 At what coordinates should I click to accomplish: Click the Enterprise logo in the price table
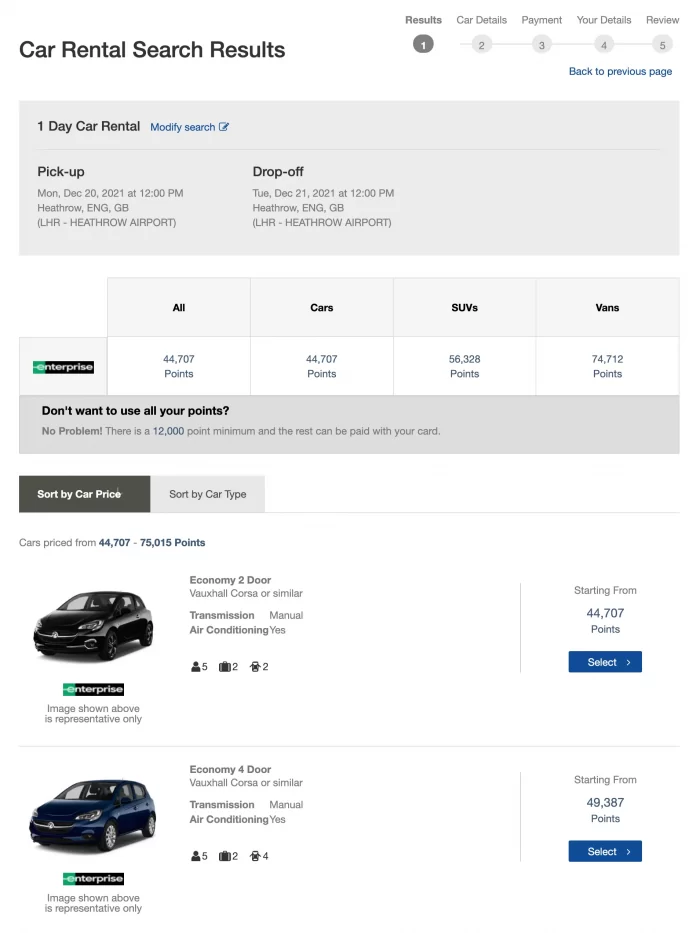click(63, 367)
